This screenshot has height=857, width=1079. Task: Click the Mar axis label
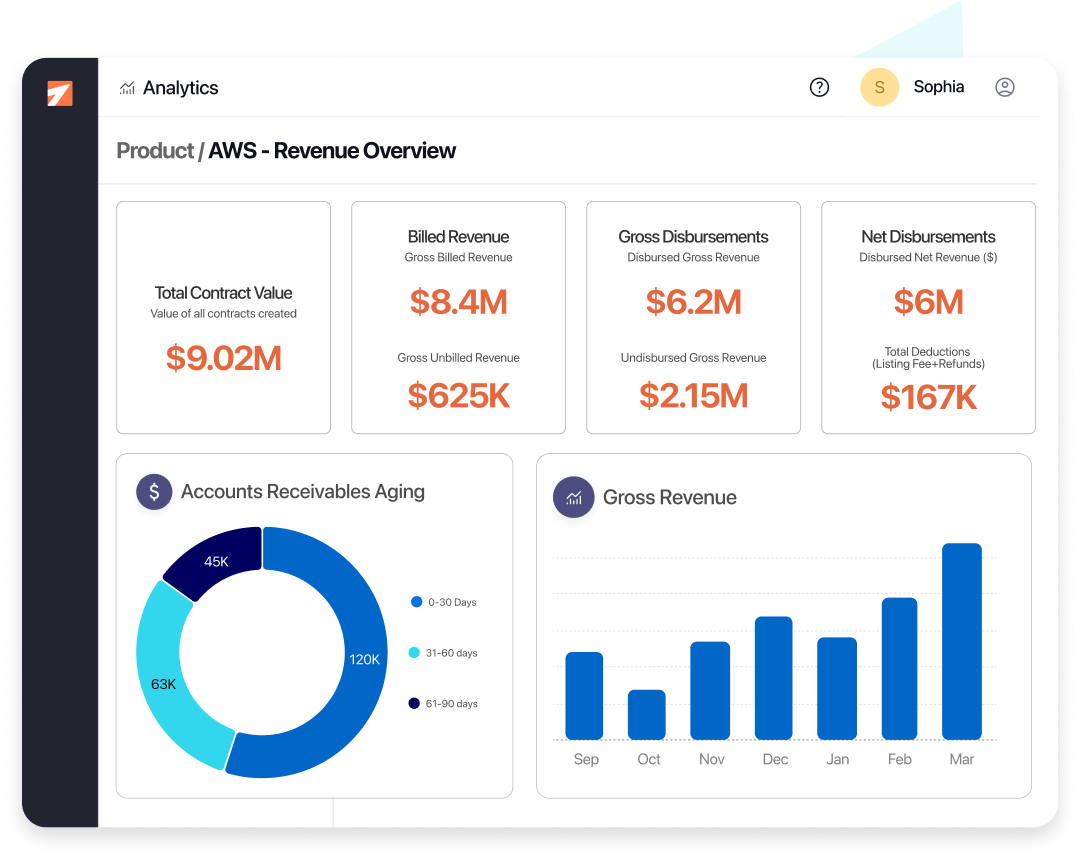[x=961, y=759]
